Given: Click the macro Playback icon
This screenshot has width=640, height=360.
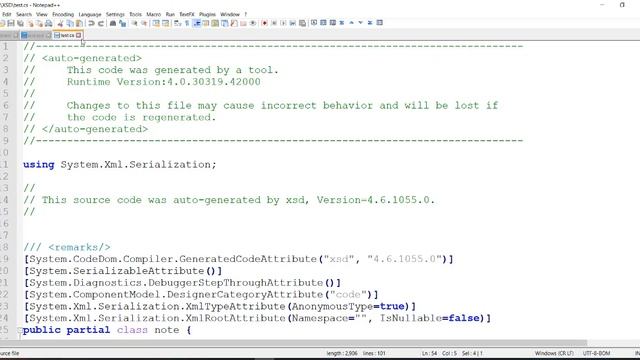Looking at the screenshot, I should click(283, 23).
